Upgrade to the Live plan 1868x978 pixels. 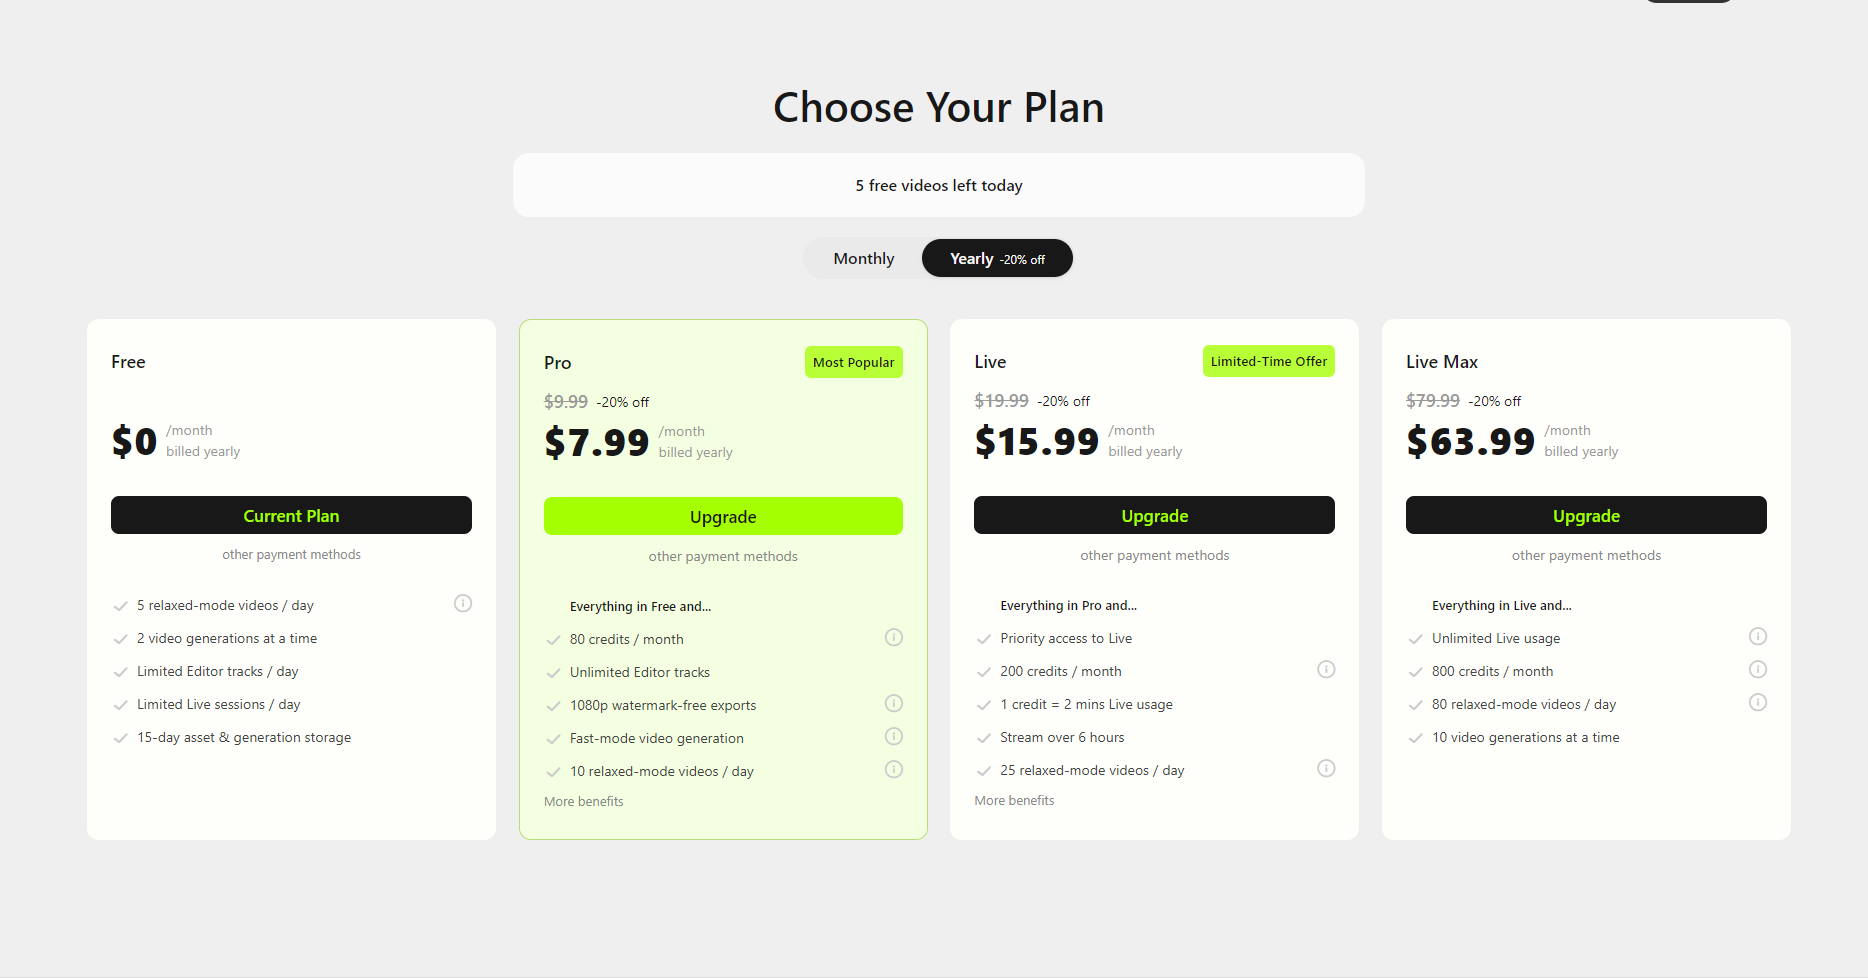pyautogui.click(x=1154, y=515)
